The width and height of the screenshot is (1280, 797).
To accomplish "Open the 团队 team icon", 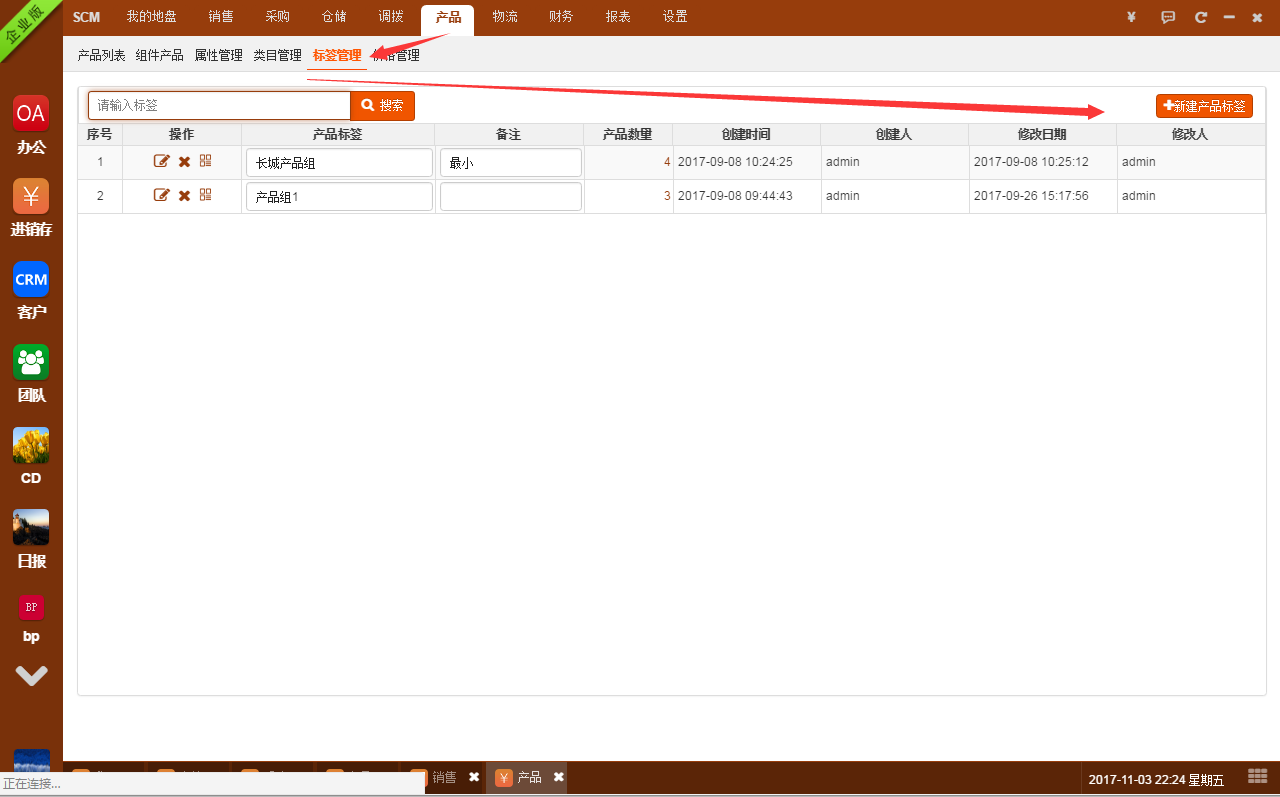I will click(x=31, y=362).
